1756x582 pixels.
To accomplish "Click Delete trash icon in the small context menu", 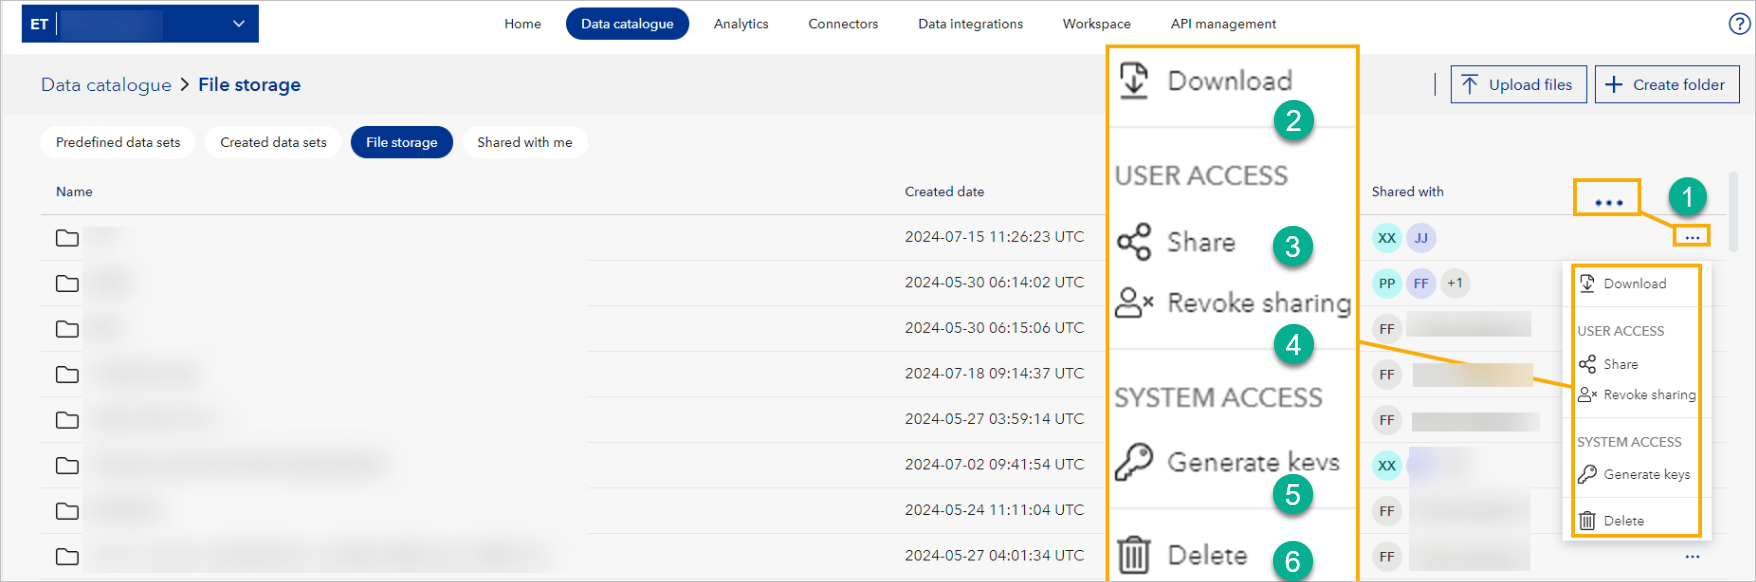I will click(x=1587, y=521).
